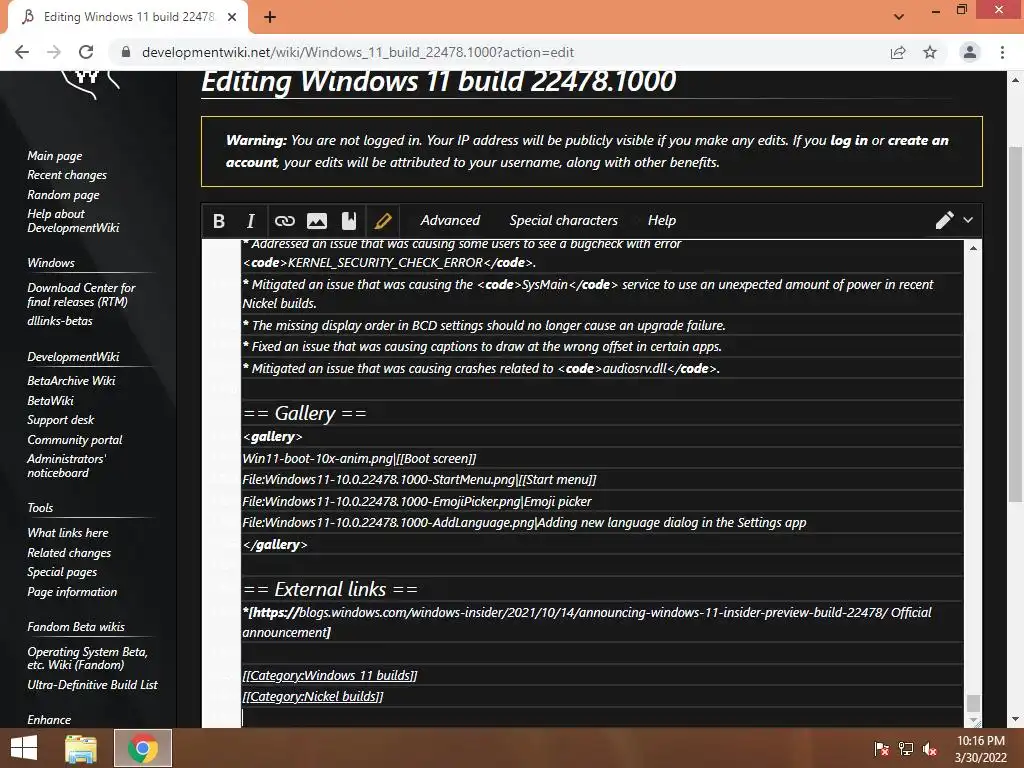Click the edit box scroll up arrow
The image size is (1024, 768).
(x=973, y=248)
